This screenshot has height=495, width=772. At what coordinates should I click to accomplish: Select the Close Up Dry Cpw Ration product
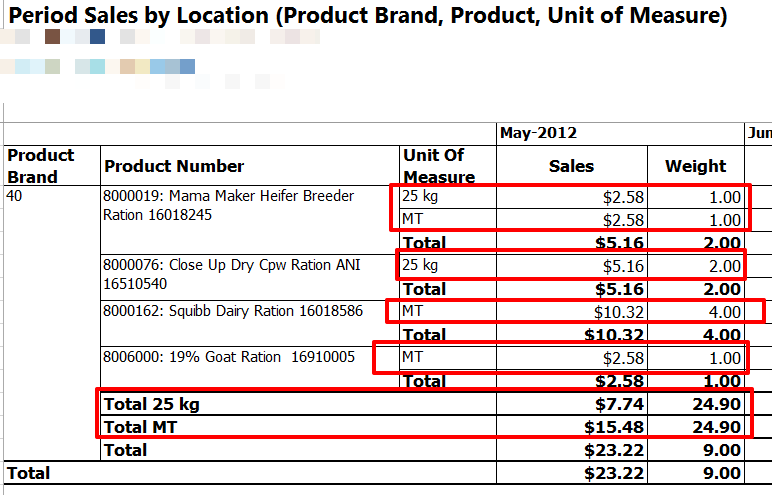pyautogui.click(x=232, y=274)
